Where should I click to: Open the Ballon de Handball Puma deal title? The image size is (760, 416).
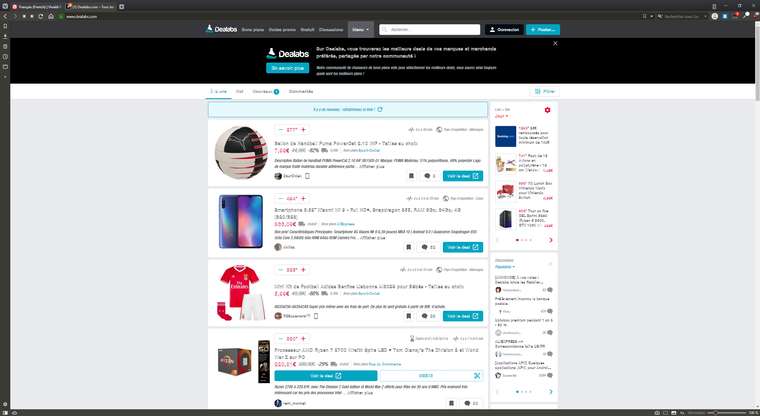pyautogui.click(x=346, y=143)
